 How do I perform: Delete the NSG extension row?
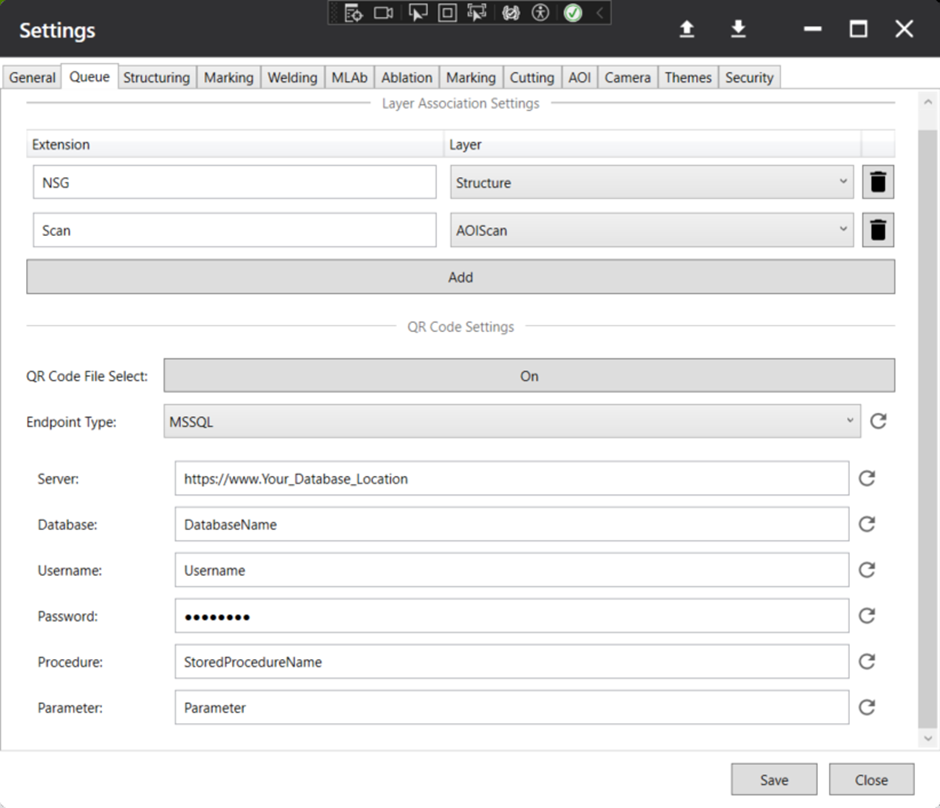(878, 182)
